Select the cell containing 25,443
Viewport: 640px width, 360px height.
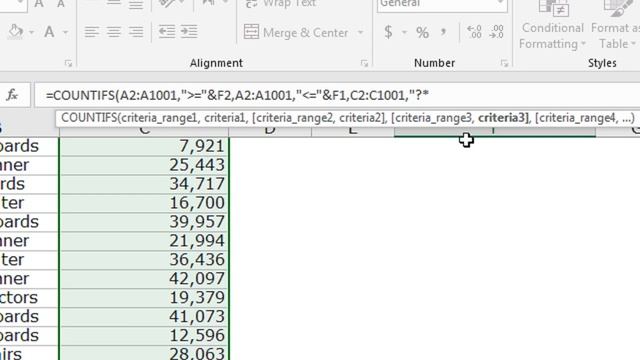144,165
